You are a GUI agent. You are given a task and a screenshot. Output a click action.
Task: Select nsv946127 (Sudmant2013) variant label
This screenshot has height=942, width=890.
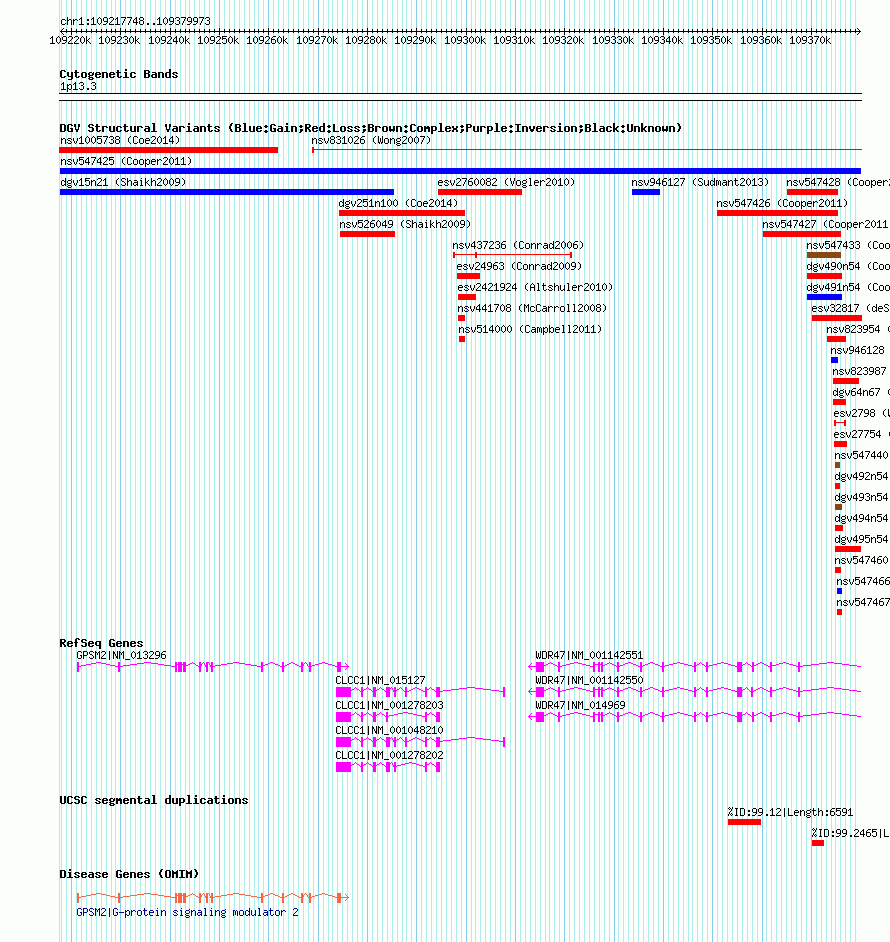[700, 182]
